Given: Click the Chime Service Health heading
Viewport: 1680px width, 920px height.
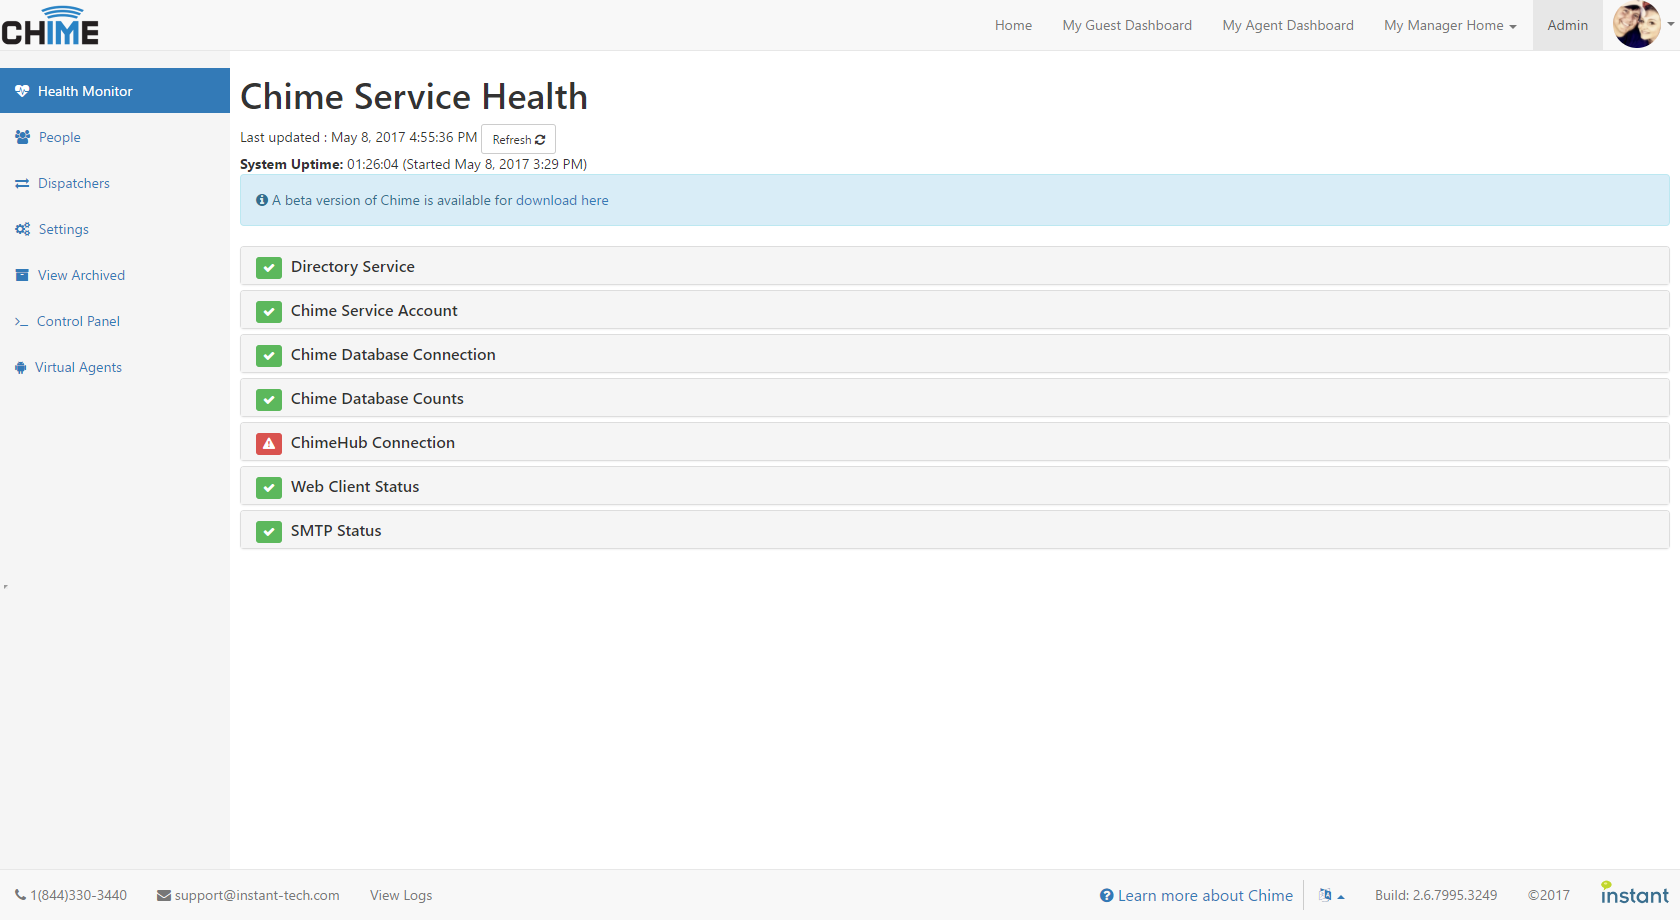Looking at the screenshot, I should (414, 96).
